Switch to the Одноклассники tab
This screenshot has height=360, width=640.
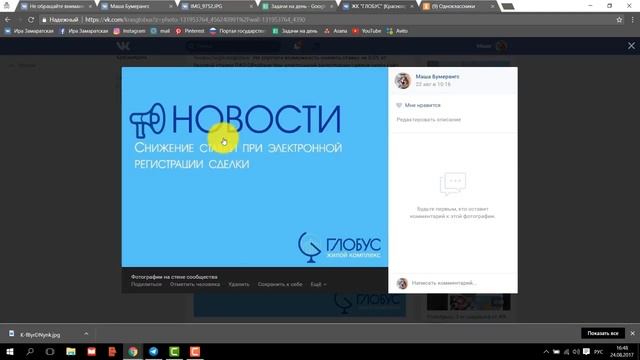(458, 6)
